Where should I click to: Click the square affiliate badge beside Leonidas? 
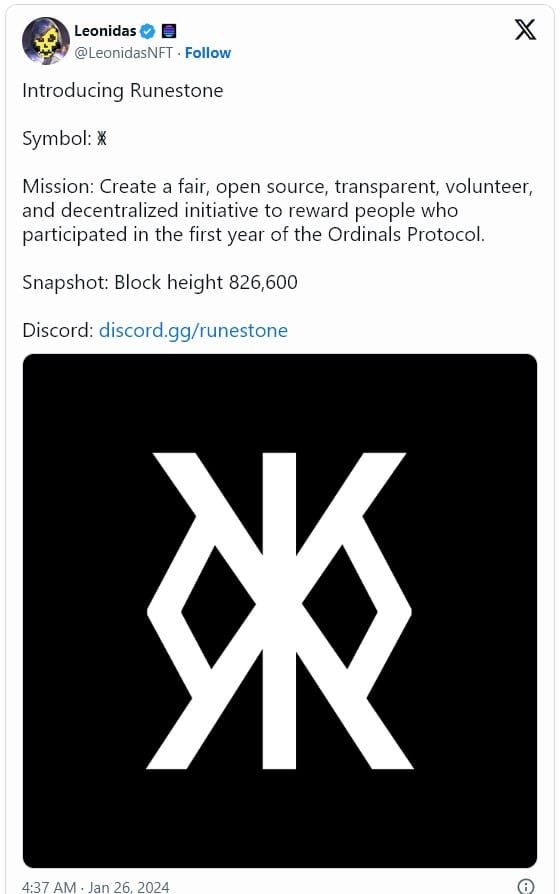coord(169,31)
